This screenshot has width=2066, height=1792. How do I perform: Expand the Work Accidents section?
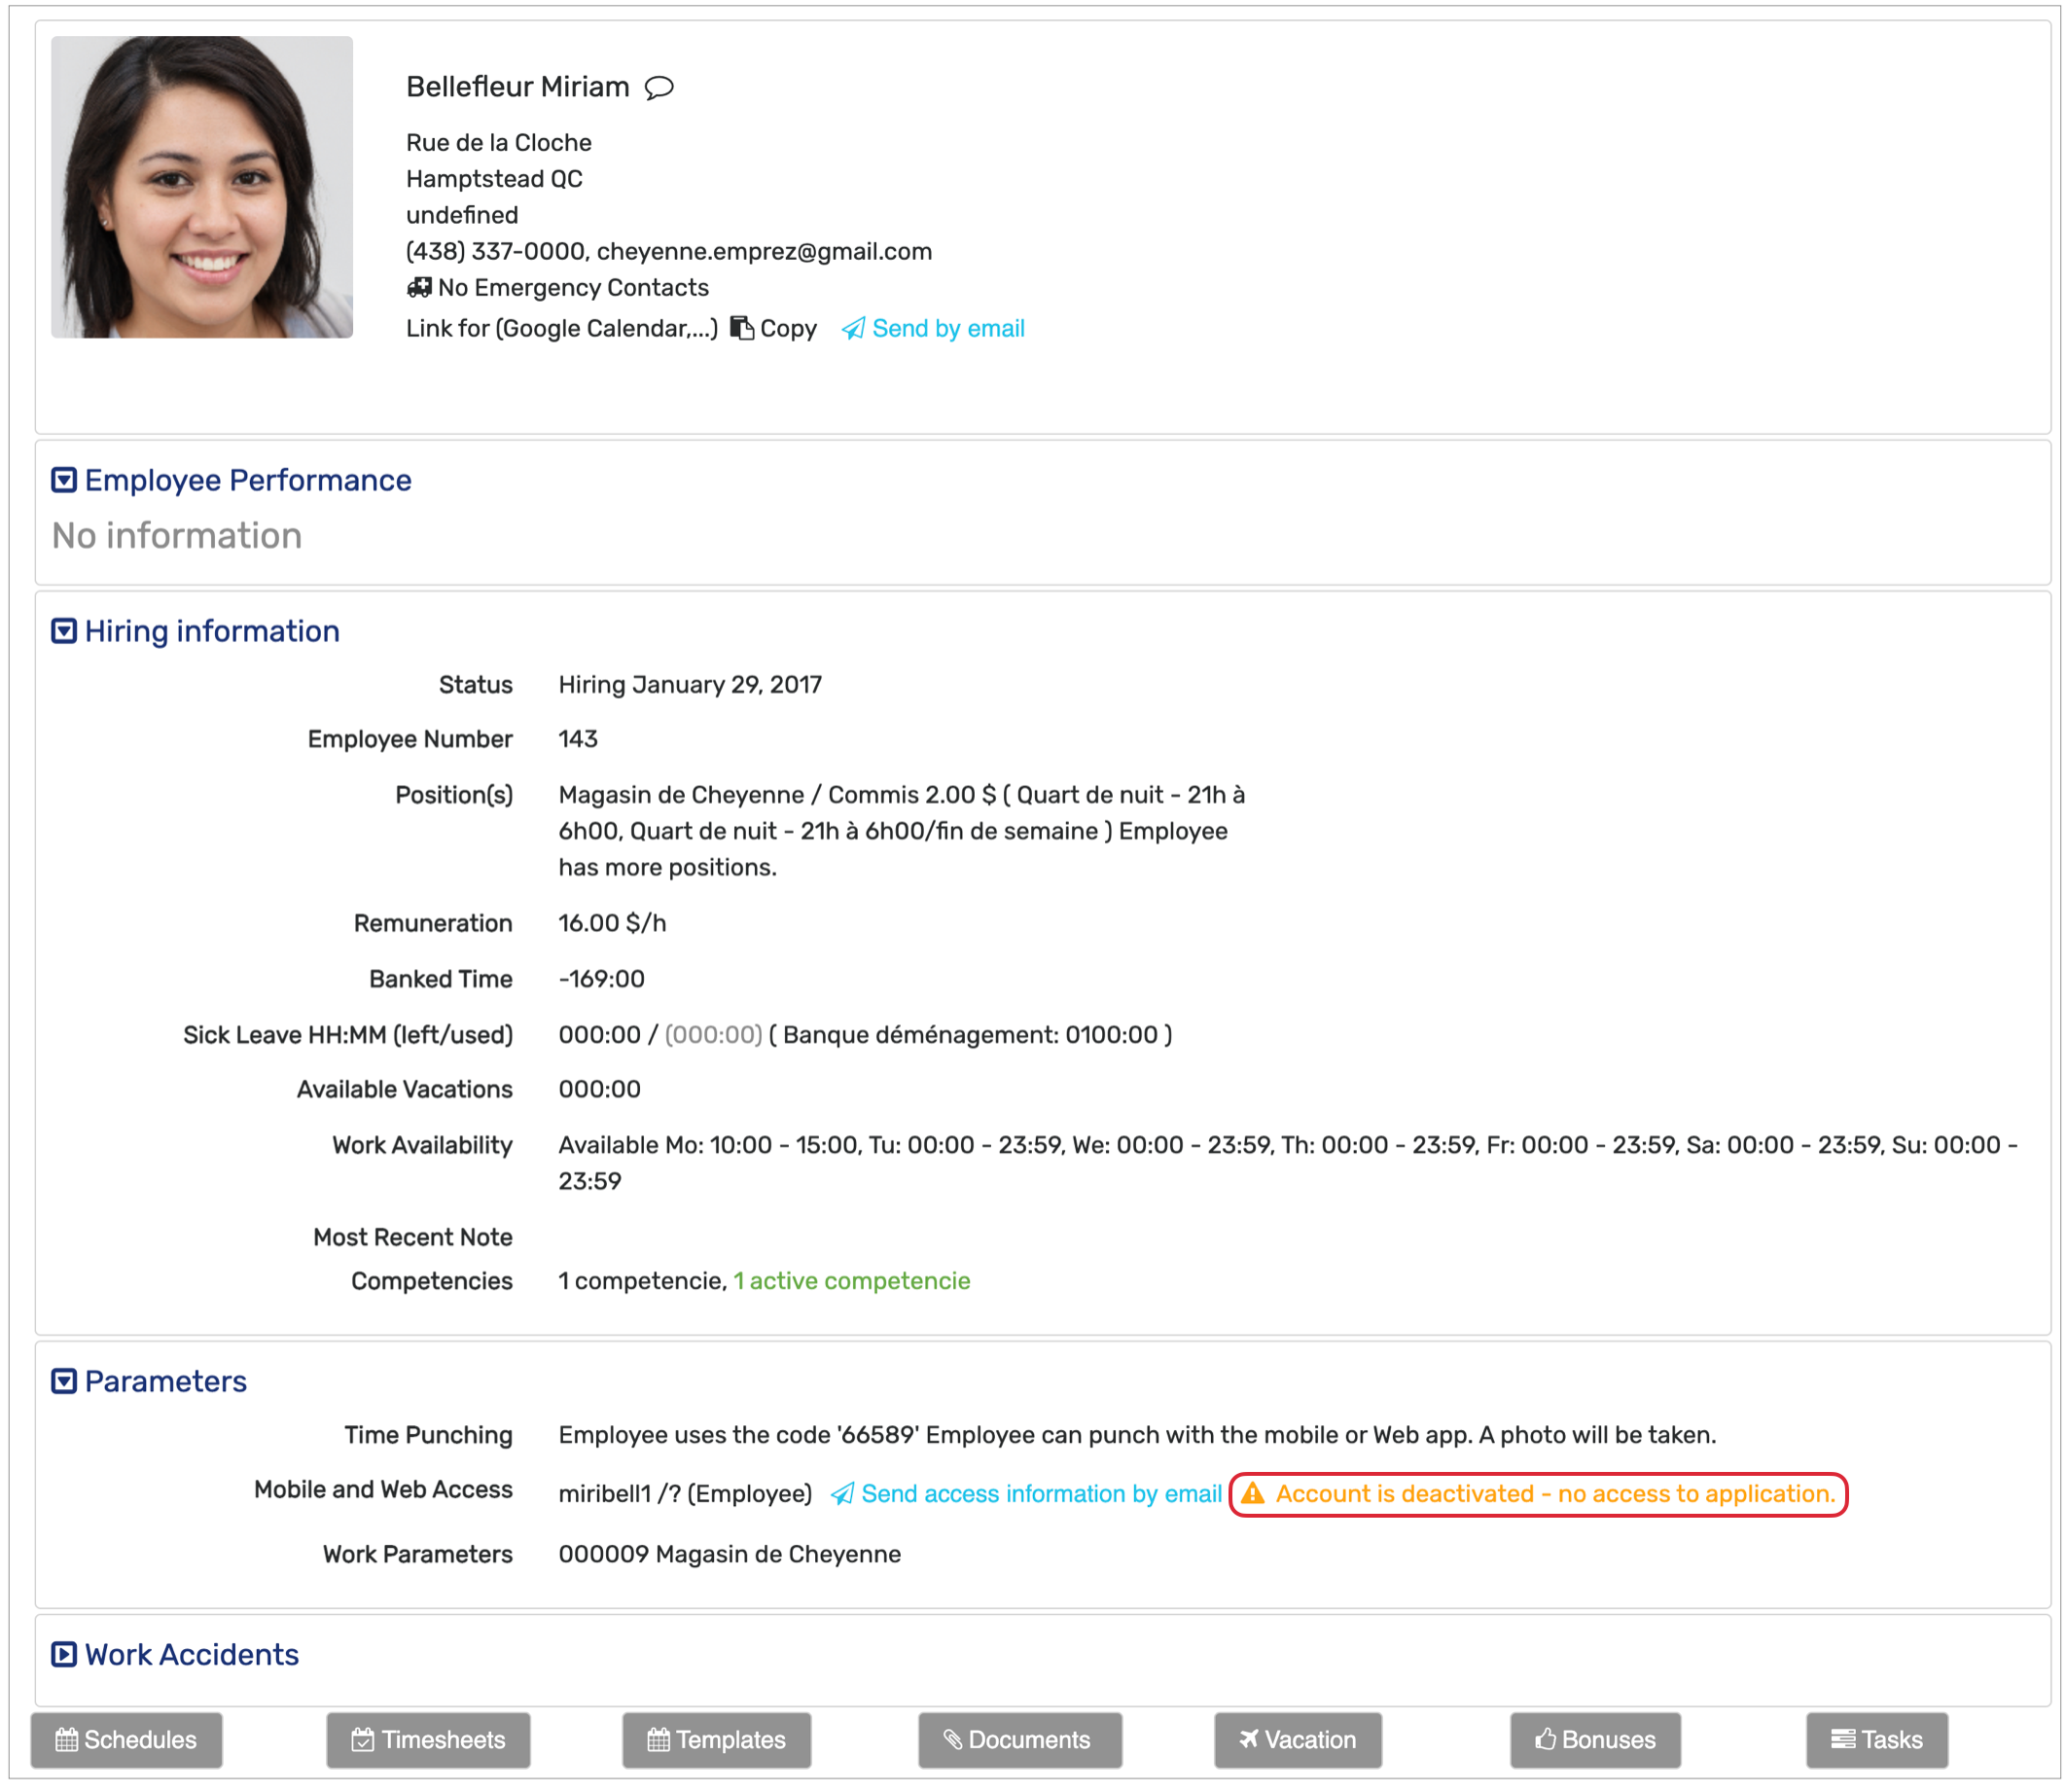64,1655
